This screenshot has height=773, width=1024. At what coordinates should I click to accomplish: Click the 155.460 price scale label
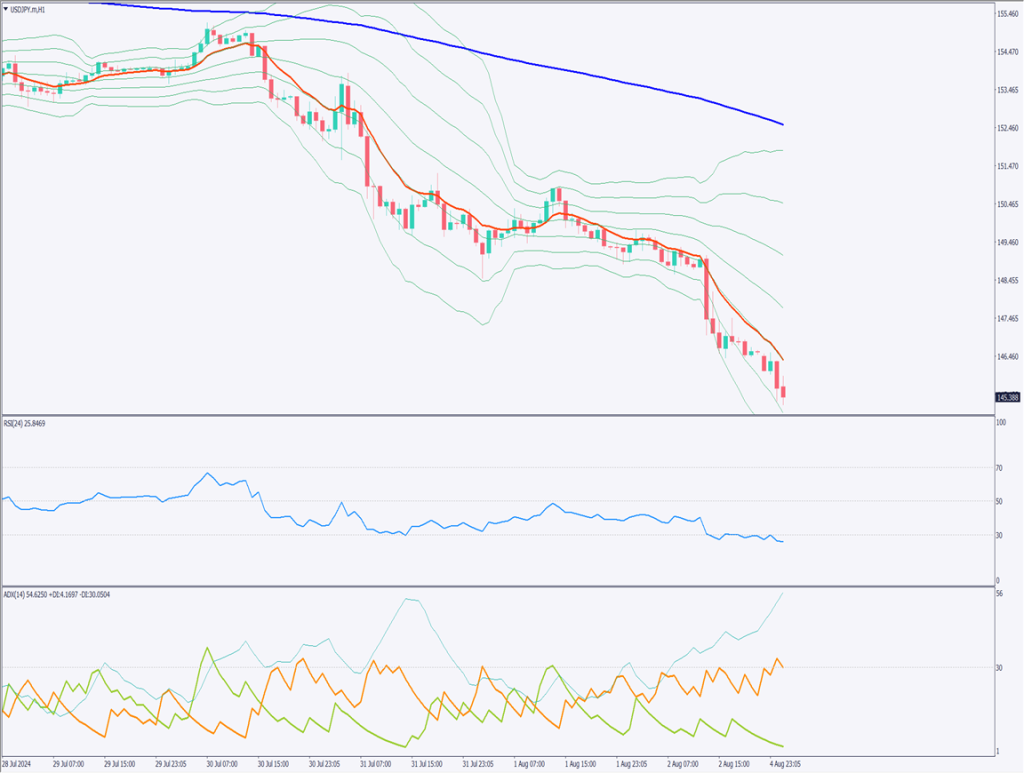coord(1007,14)
